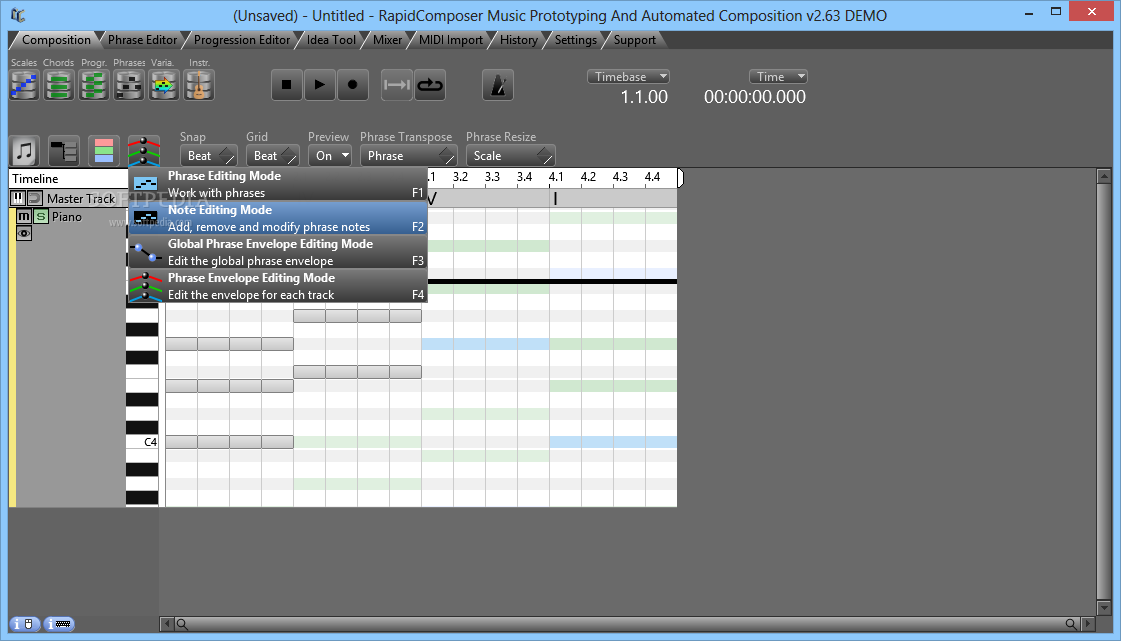
Task: Open the Instruments browser icon
Action: [x=199, y=86]
